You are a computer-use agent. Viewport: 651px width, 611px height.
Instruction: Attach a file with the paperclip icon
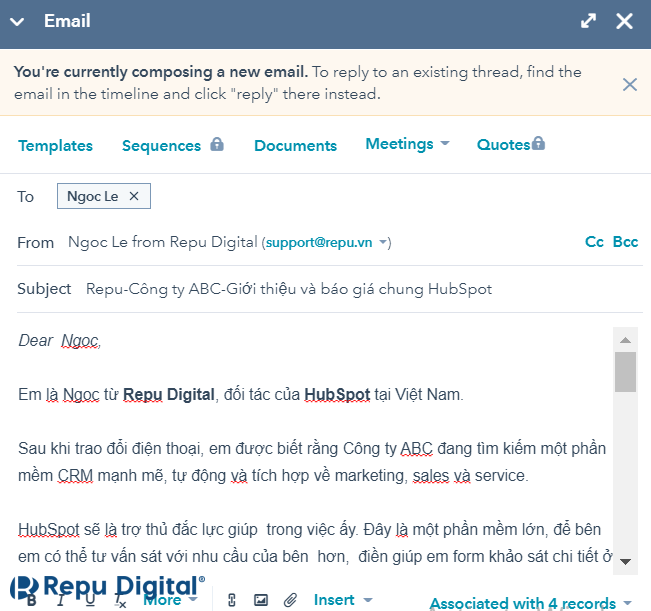290,600
